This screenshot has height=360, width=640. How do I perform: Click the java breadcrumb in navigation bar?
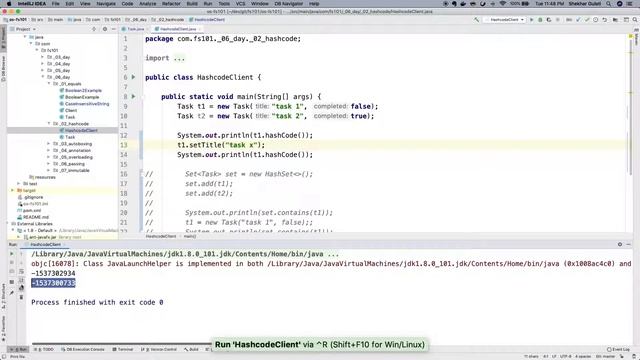click(75, 20)
